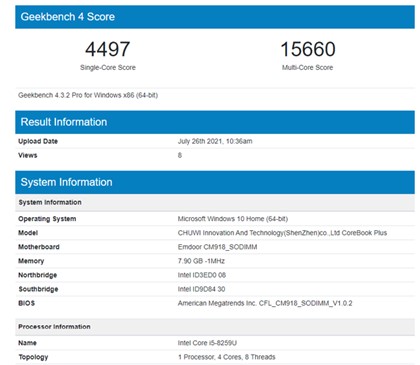Select the Multi-Core Score label
Image resolution: width=420 pixels, height=365 pixels.
tap(307, 67)
